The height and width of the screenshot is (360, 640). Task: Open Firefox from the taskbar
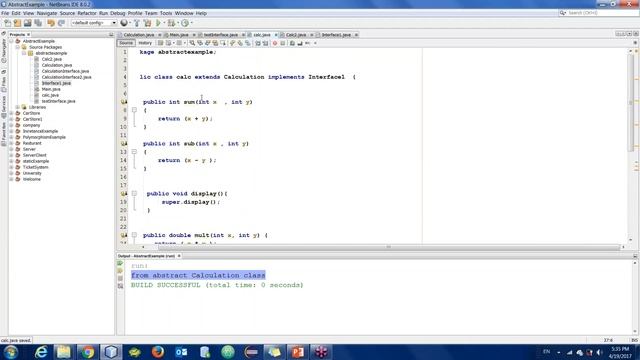click(x=158, y=352)
